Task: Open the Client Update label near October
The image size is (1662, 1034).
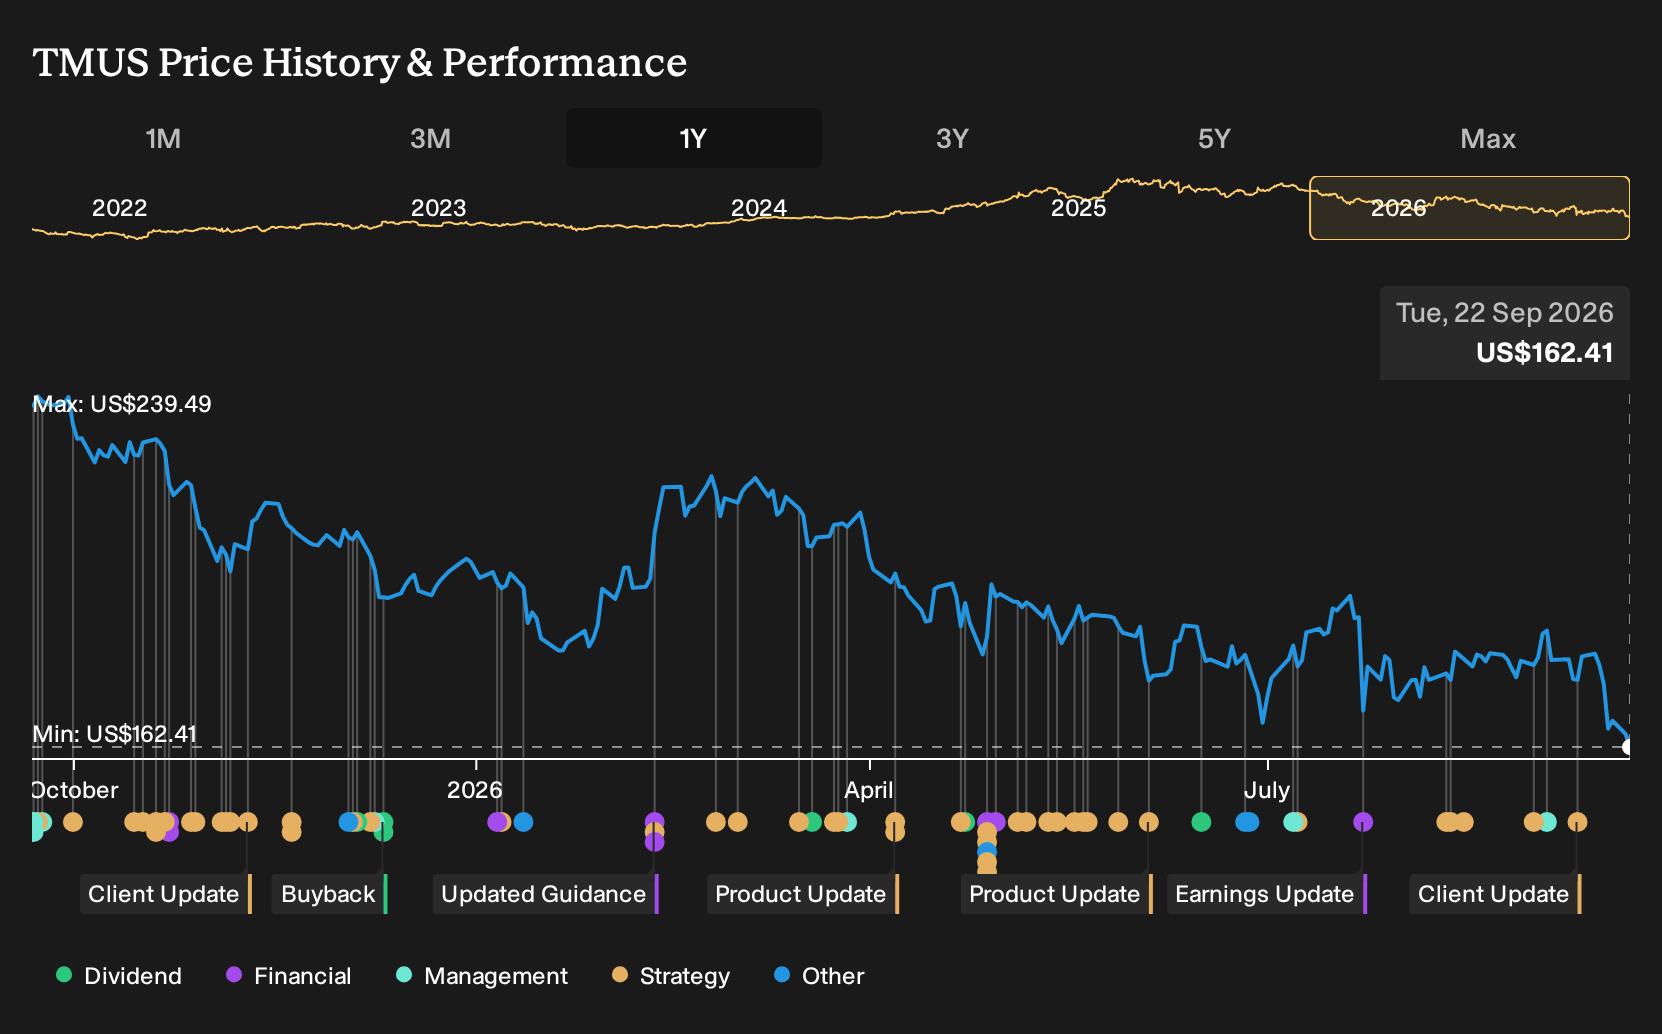Action: coord(166,894)
